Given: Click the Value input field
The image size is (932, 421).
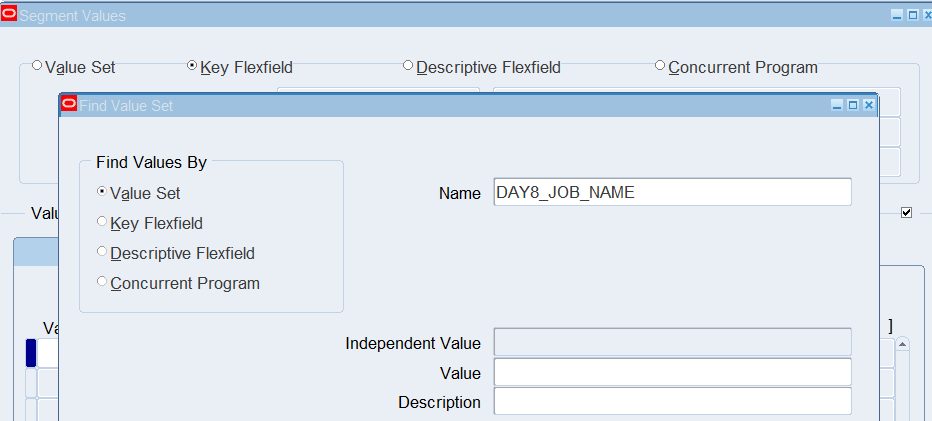Looking at the screenshot, I should [672, 372].
